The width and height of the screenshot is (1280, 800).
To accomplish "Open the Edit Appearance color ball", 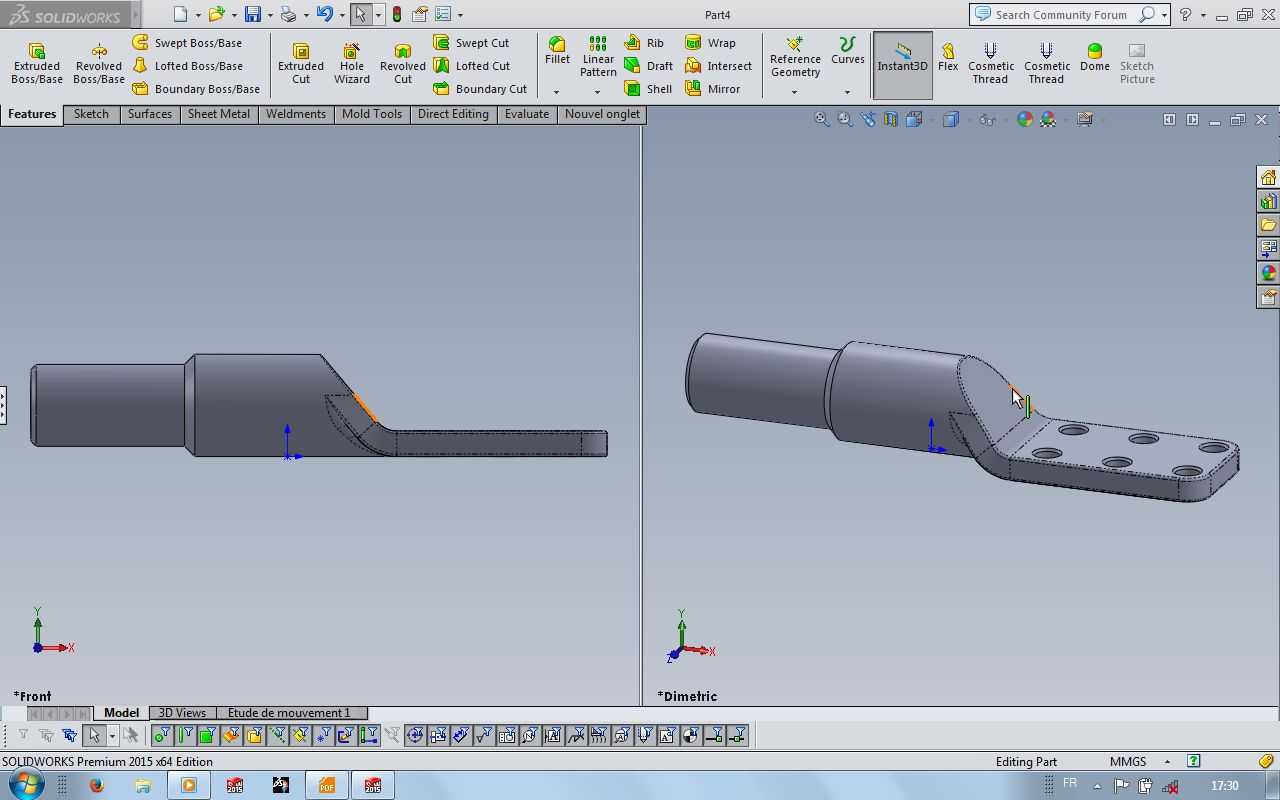I will pyautogui.click(x=1025, y=119).
